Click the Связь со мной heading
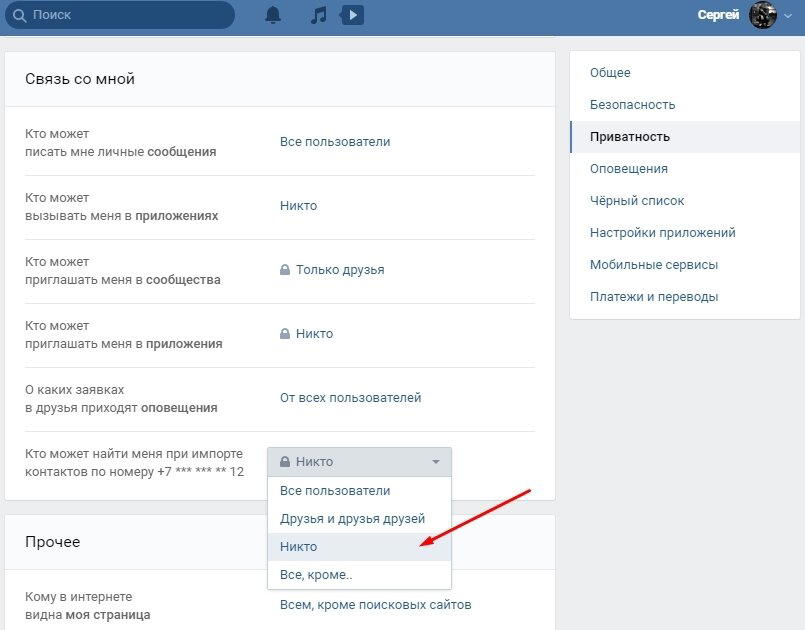This screenshot has height=630, width=805. pos(80,79)
